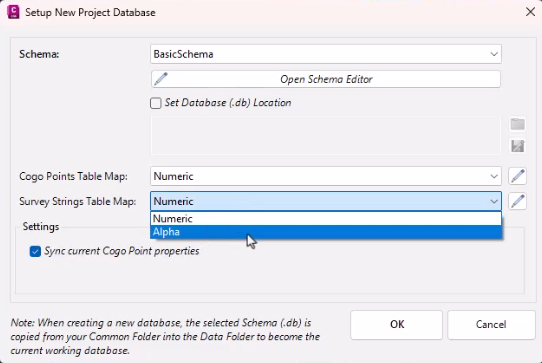Collapse the Survey Strings Table Map dropdown arrow
Viewport: 542px width, 363px height.
(x=494, y=201)
